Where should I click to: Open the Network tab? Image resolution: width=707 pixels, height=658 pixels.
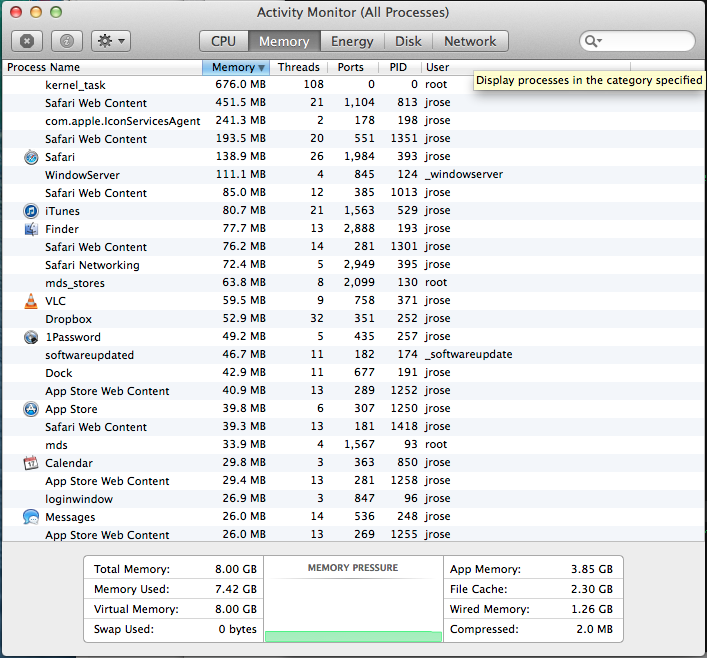pos(470,41)
